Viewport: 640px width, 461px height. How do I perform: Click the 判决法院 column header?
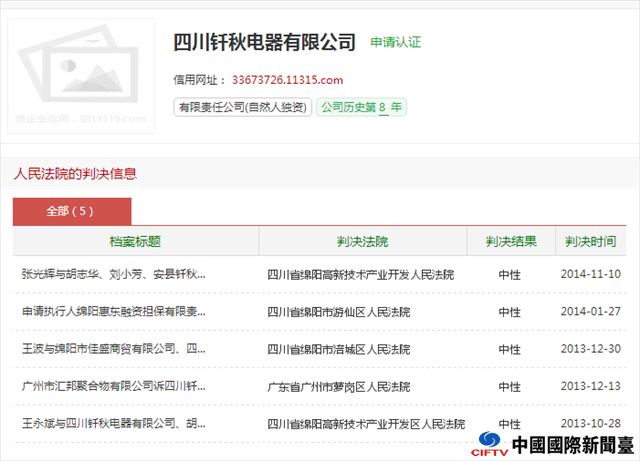362,241
